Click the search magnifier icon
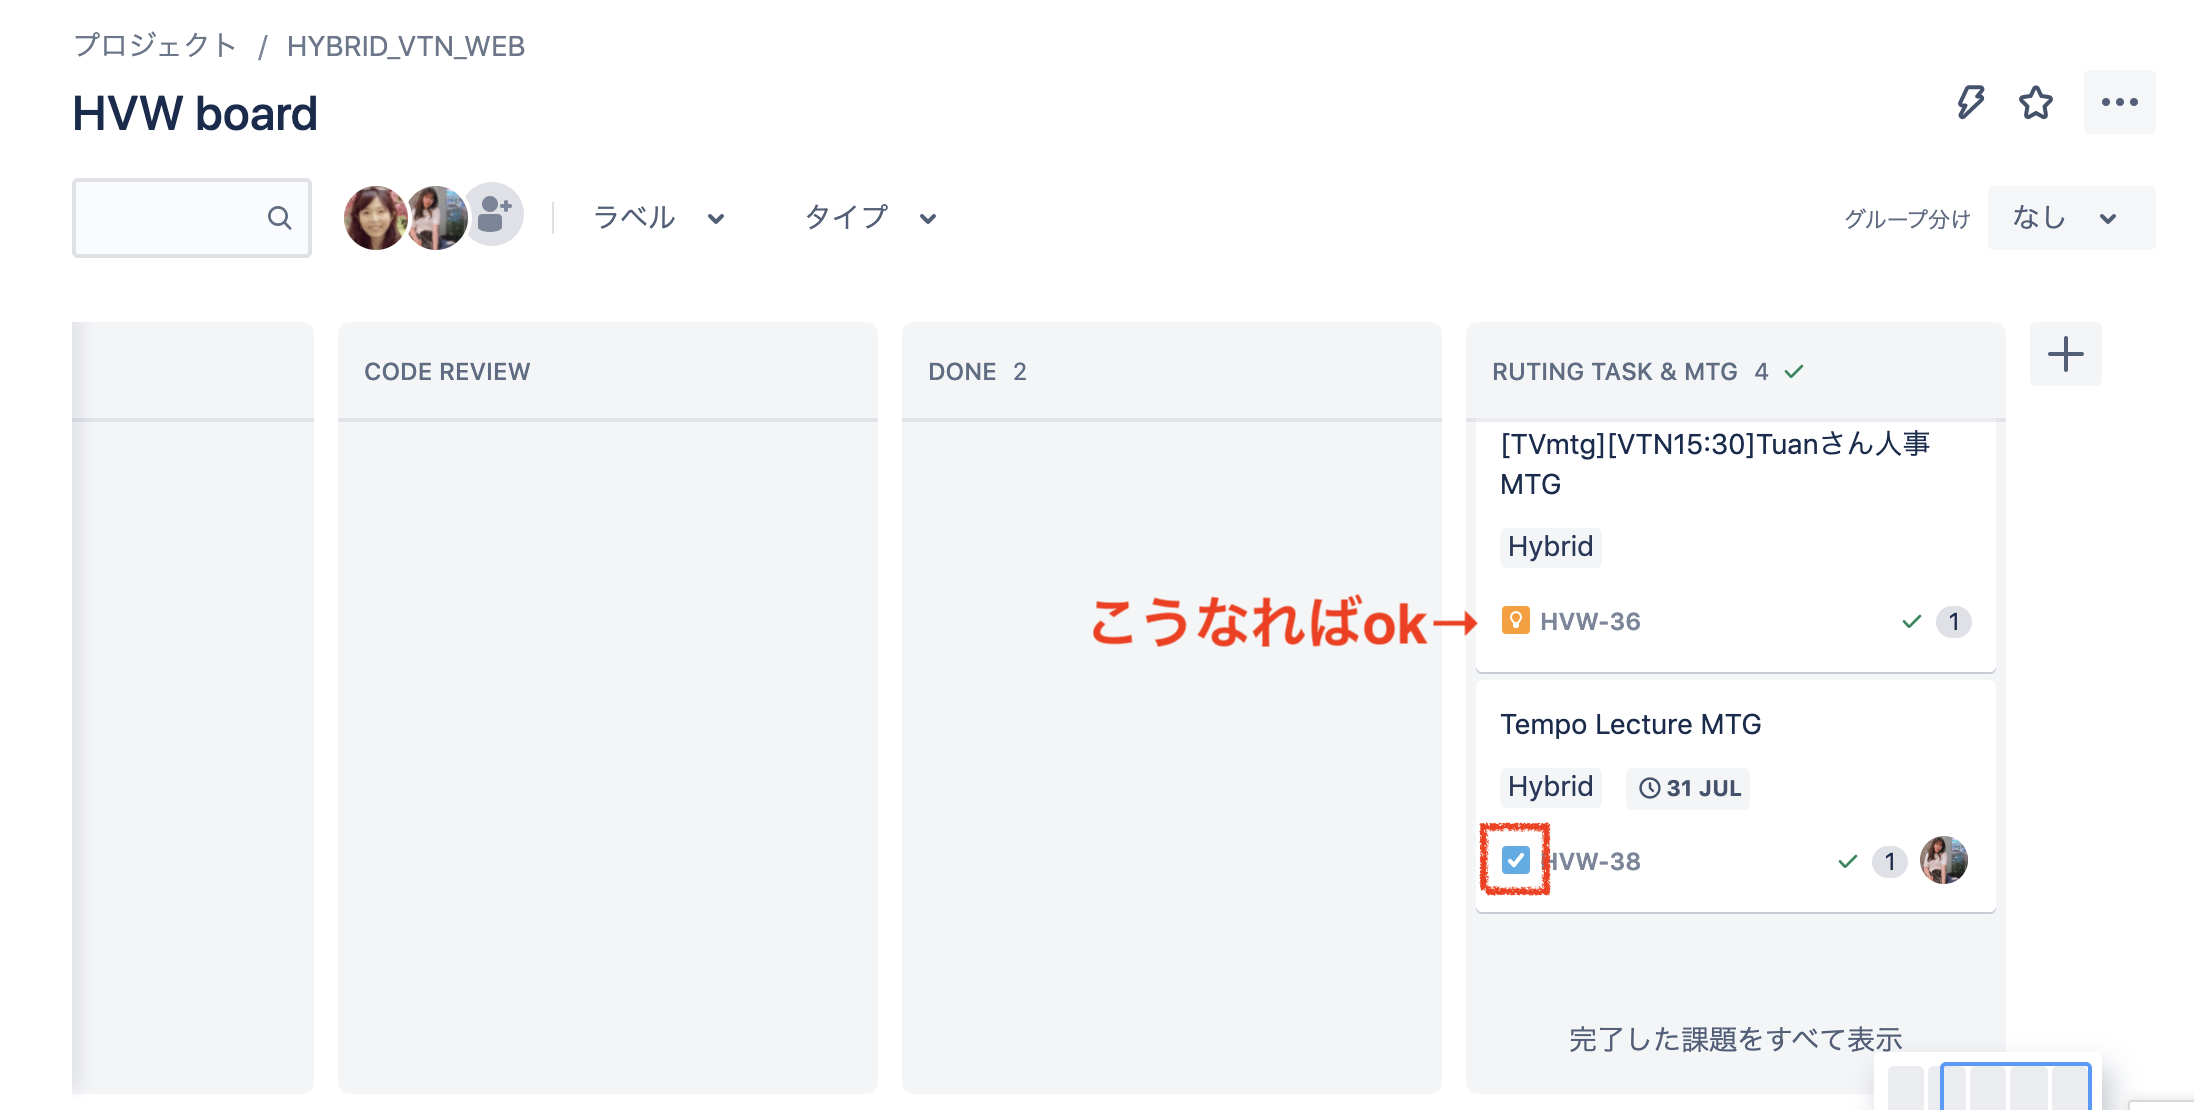 click(x=279, y=218)
